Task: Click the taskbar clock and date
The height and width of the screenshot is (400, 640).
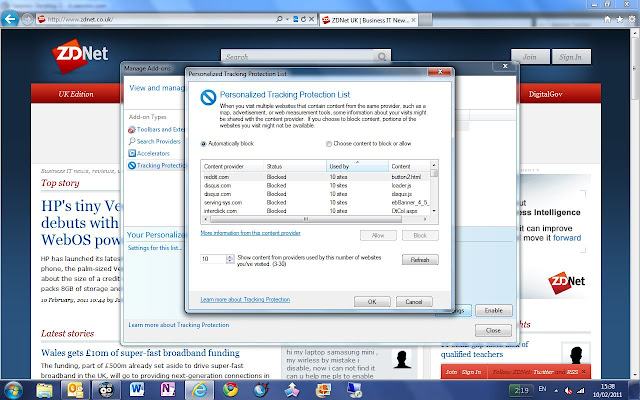Action: point(607,391)
